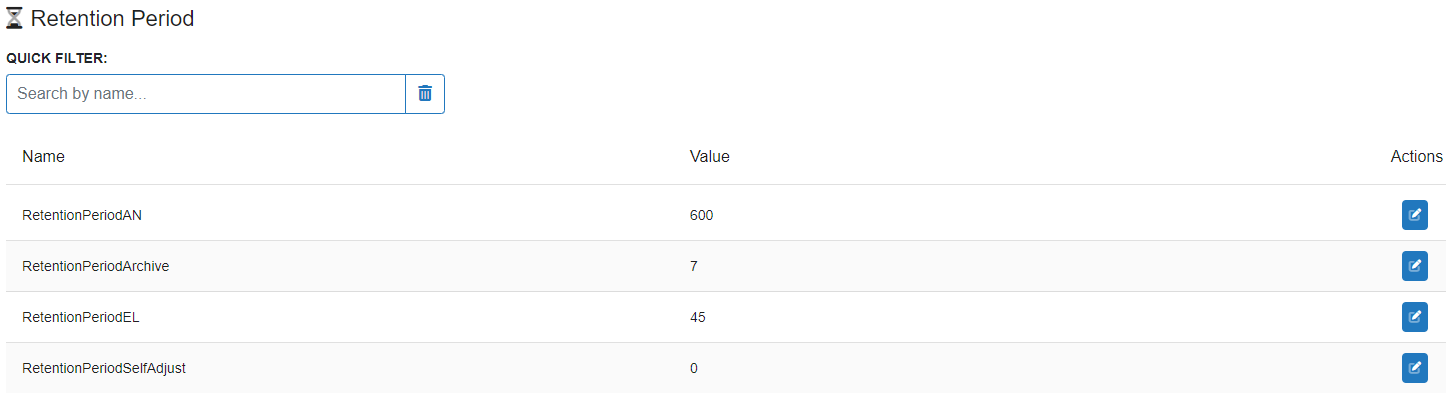Click the value 0 for SelfAdjust

[694, 368]
